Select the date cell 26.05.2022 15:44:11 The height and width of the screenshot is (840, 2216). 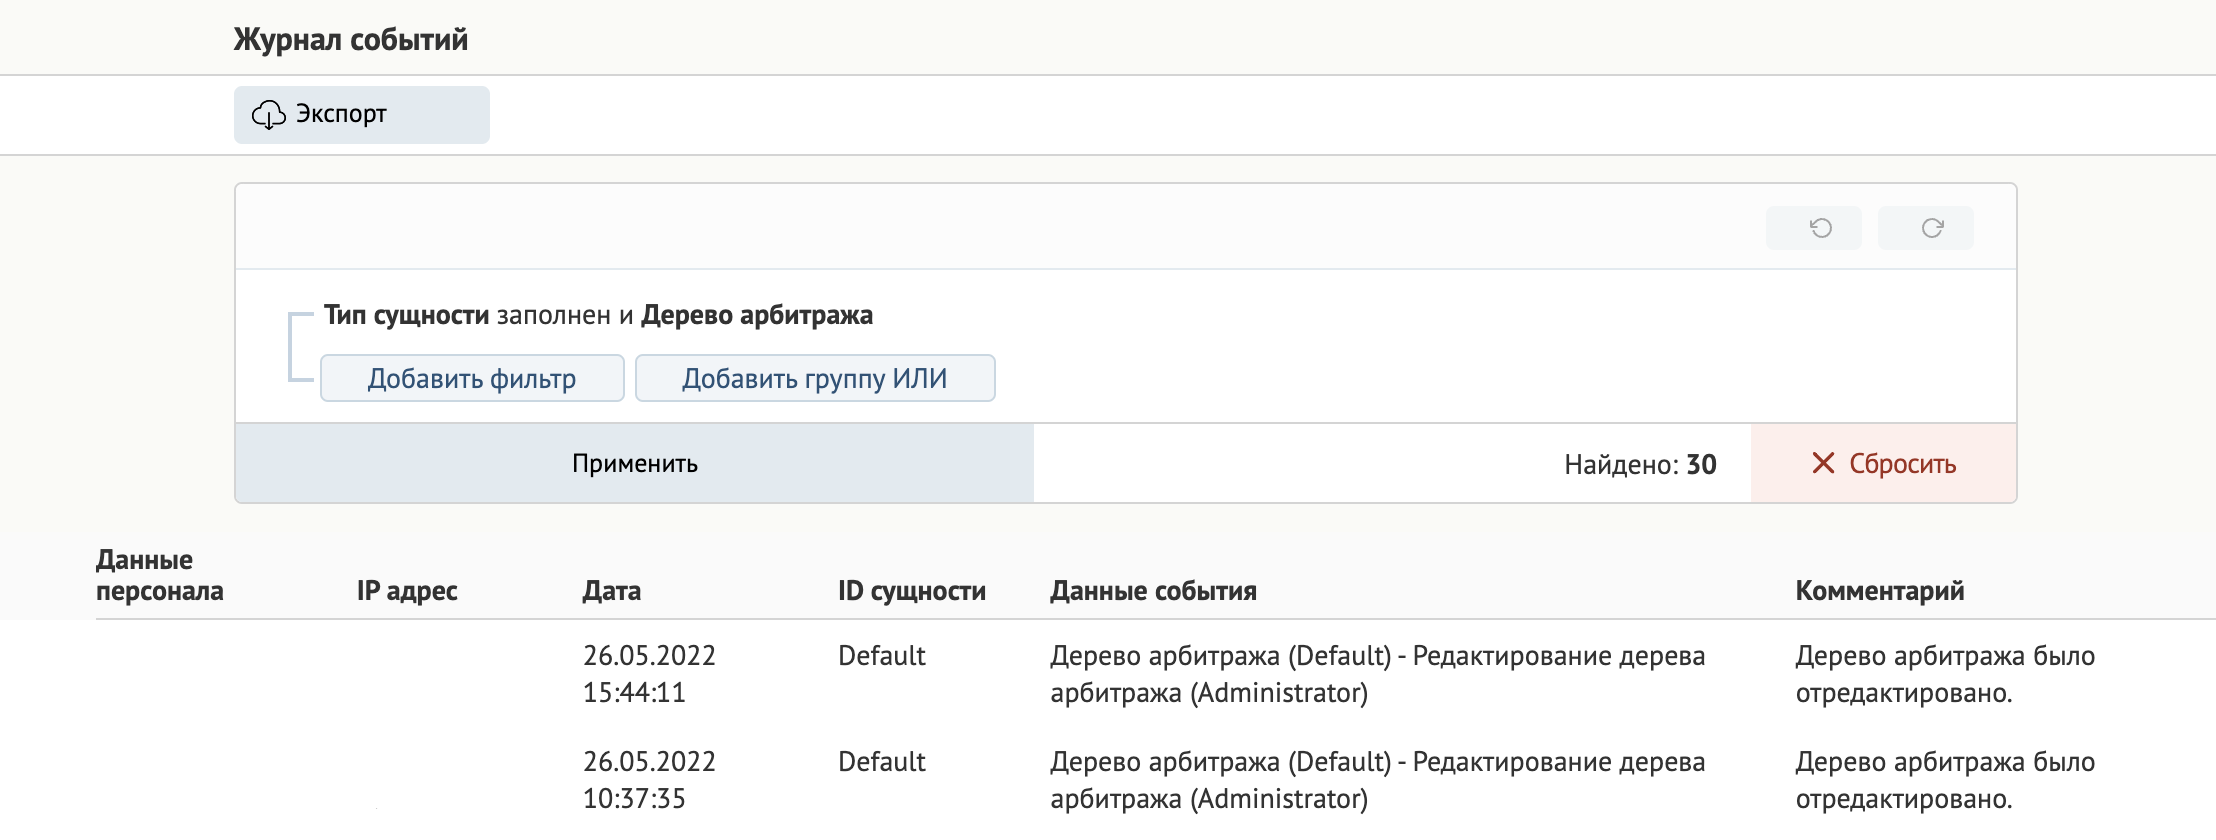[x=649, y=674]
